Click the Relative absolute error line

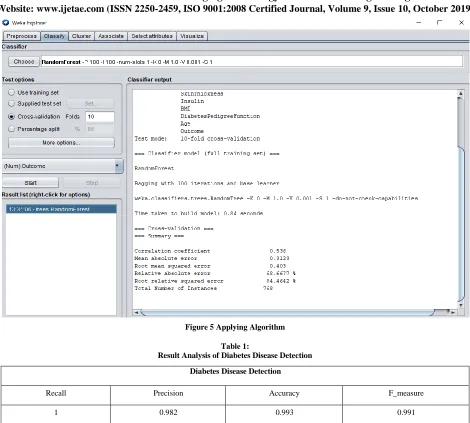pyautogui.click(x=215, y=273)
